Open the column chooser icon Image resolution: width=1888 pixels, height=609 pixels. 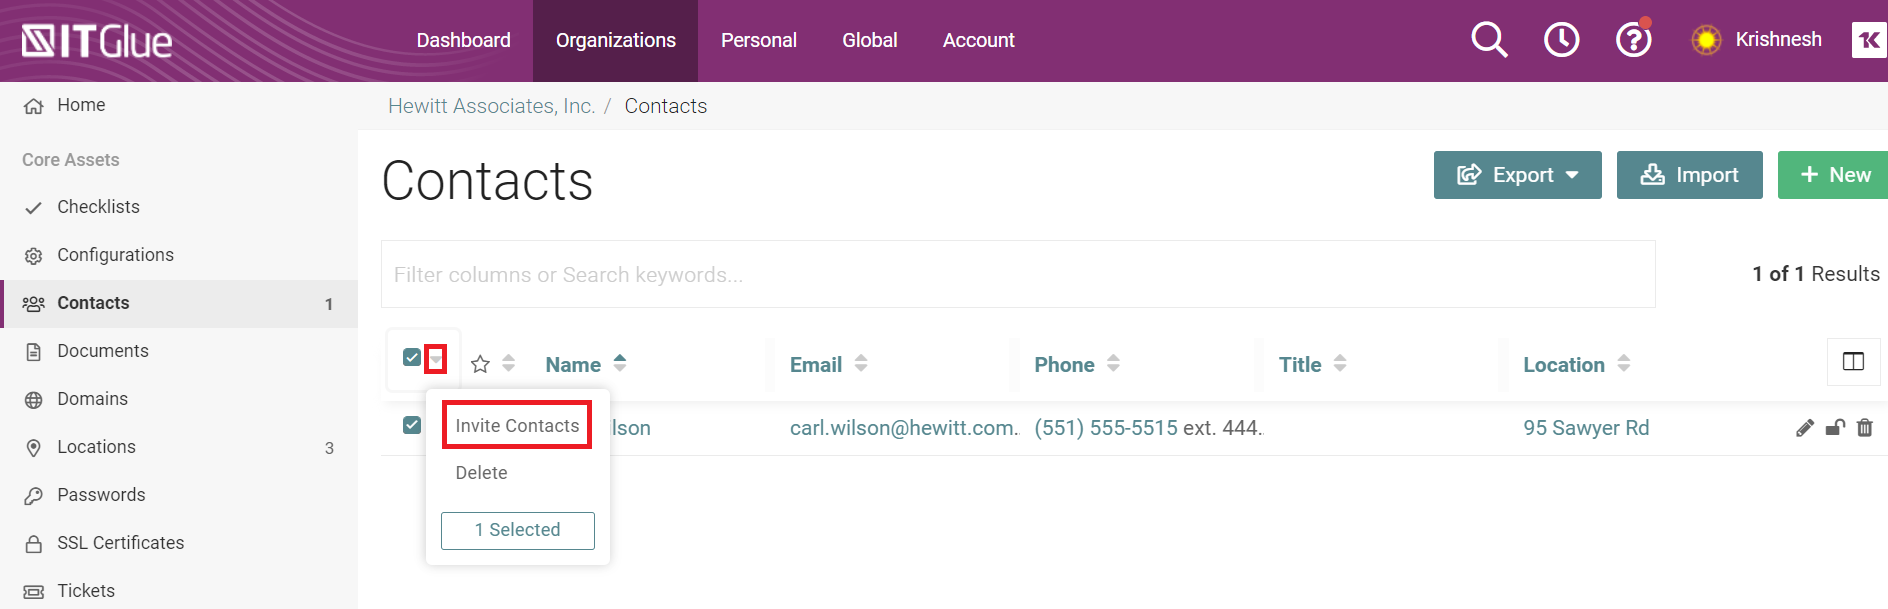(1853, 362)
